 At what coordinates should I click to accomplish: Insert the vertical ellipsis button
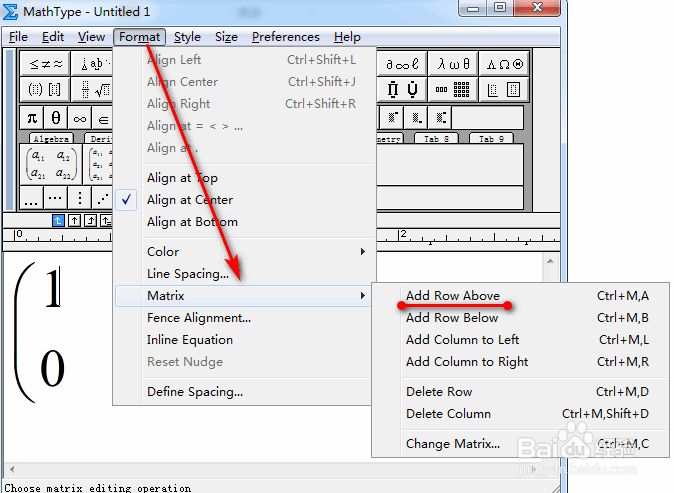(x=80, y=198)
